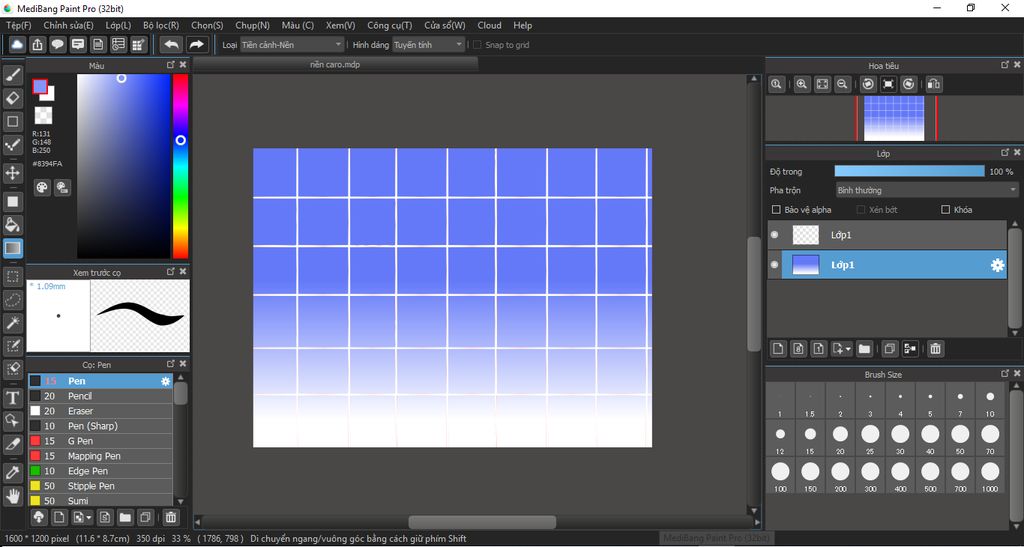The height and width of the screenshot is (547, 1024).
Task: Click the foreground blue color swatch
Action: (40, 87)
